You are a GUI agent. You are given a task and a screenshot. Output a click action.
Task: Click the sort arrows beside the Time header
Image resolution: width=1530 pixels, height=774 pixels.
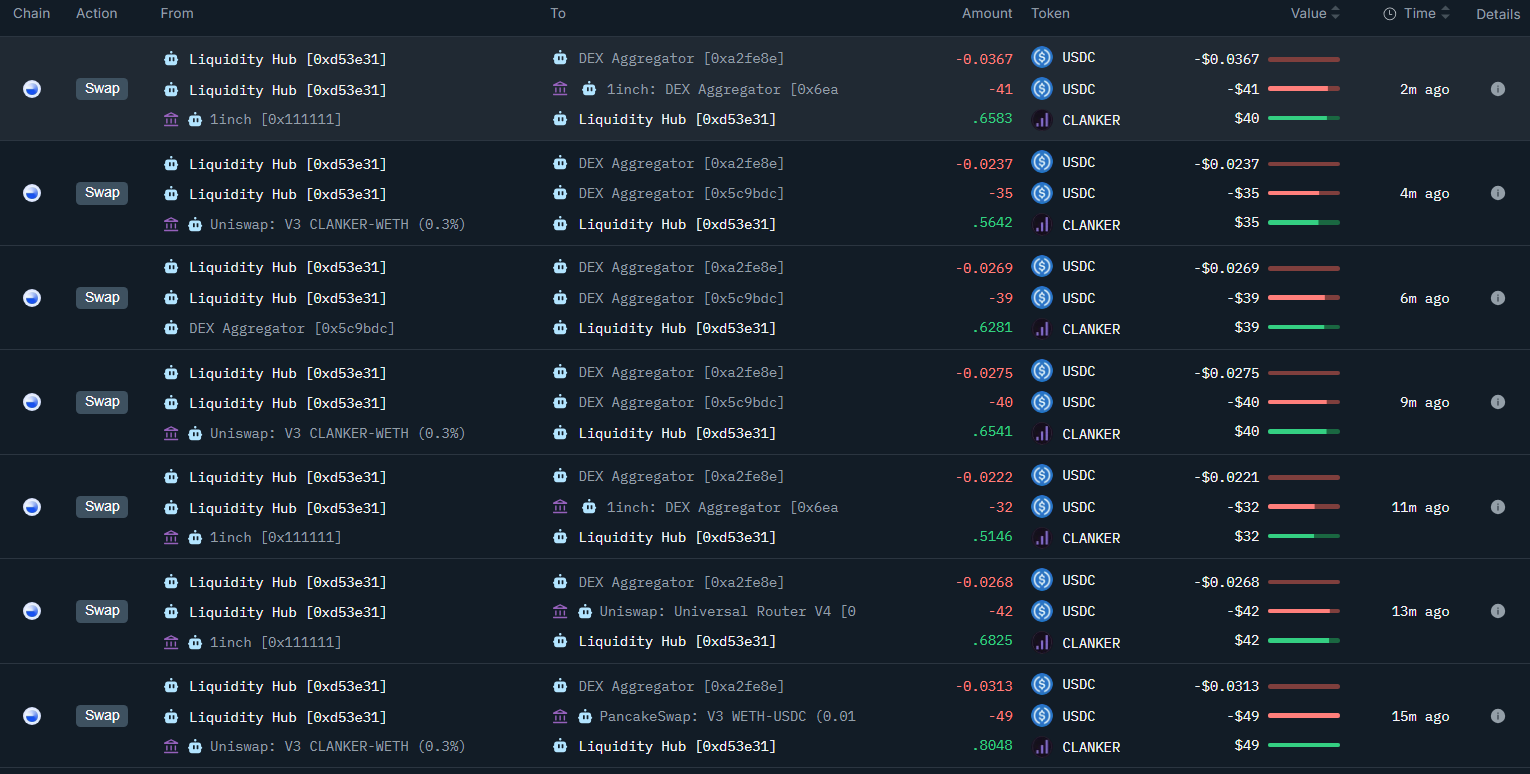1445,13
